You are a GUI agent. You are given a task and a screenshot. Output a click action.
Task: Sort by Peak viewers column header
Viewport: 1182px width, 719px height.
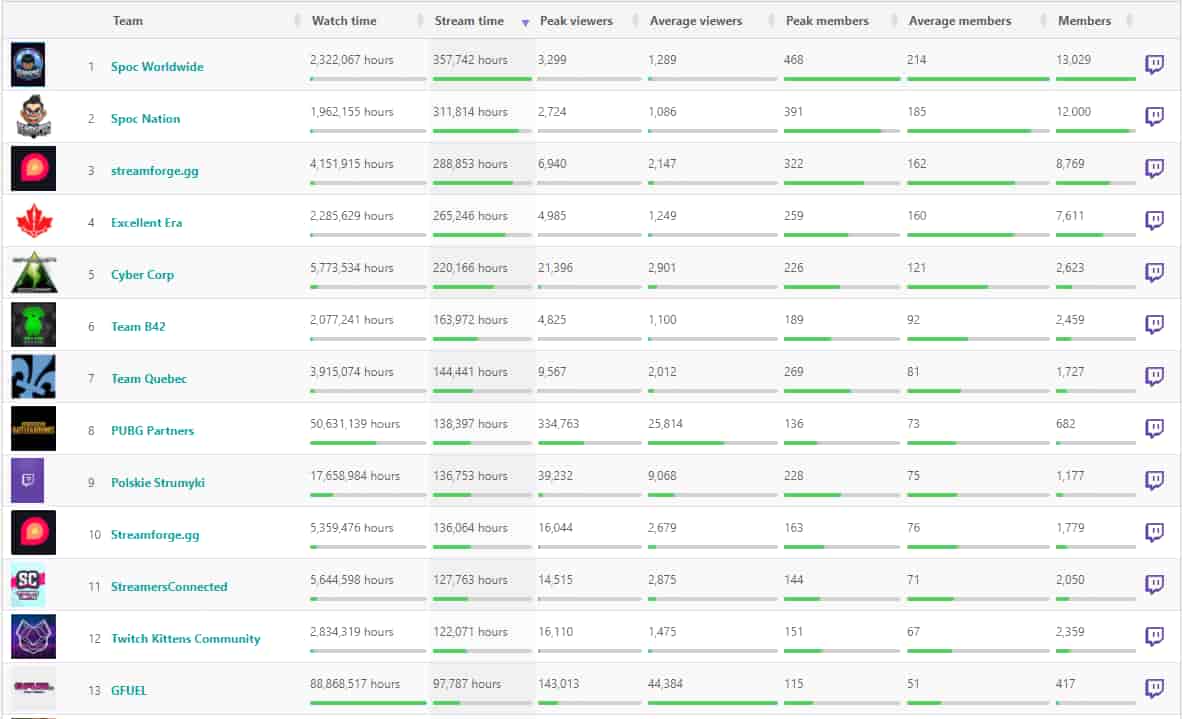tap(576, 21)
